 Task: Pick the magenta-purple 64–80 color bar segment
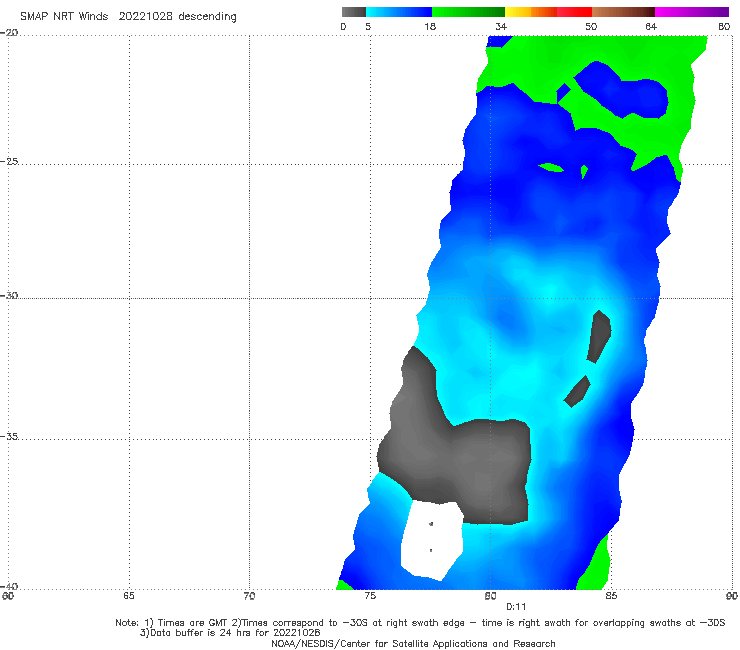(692, 12)
